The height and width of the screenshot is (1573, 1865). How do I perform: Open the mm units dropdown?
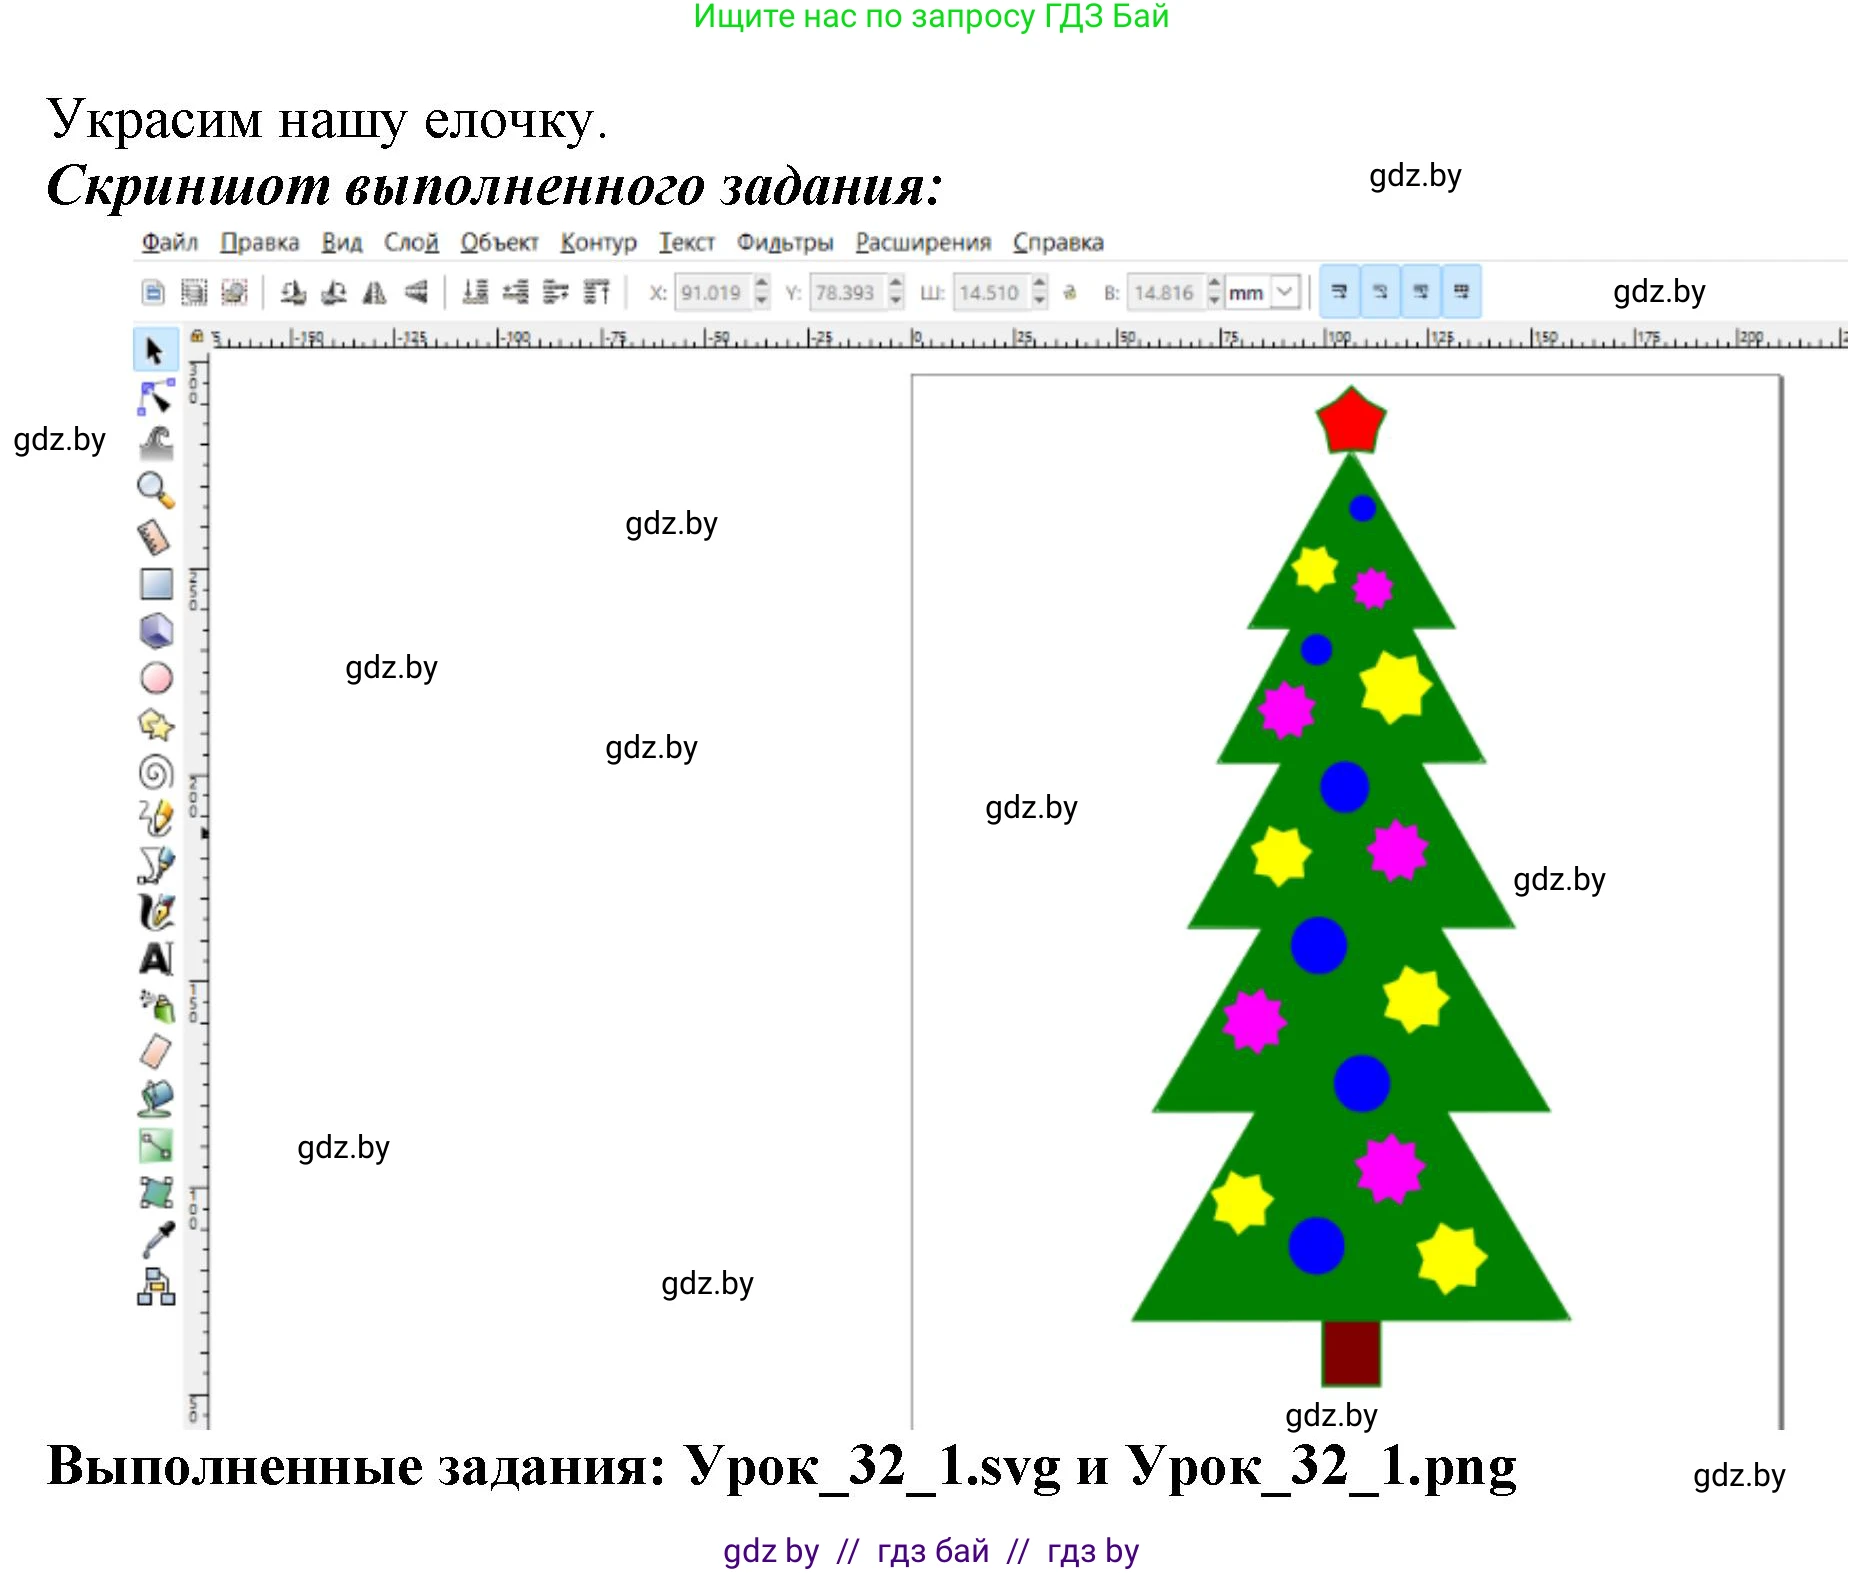pos(1285,292)
